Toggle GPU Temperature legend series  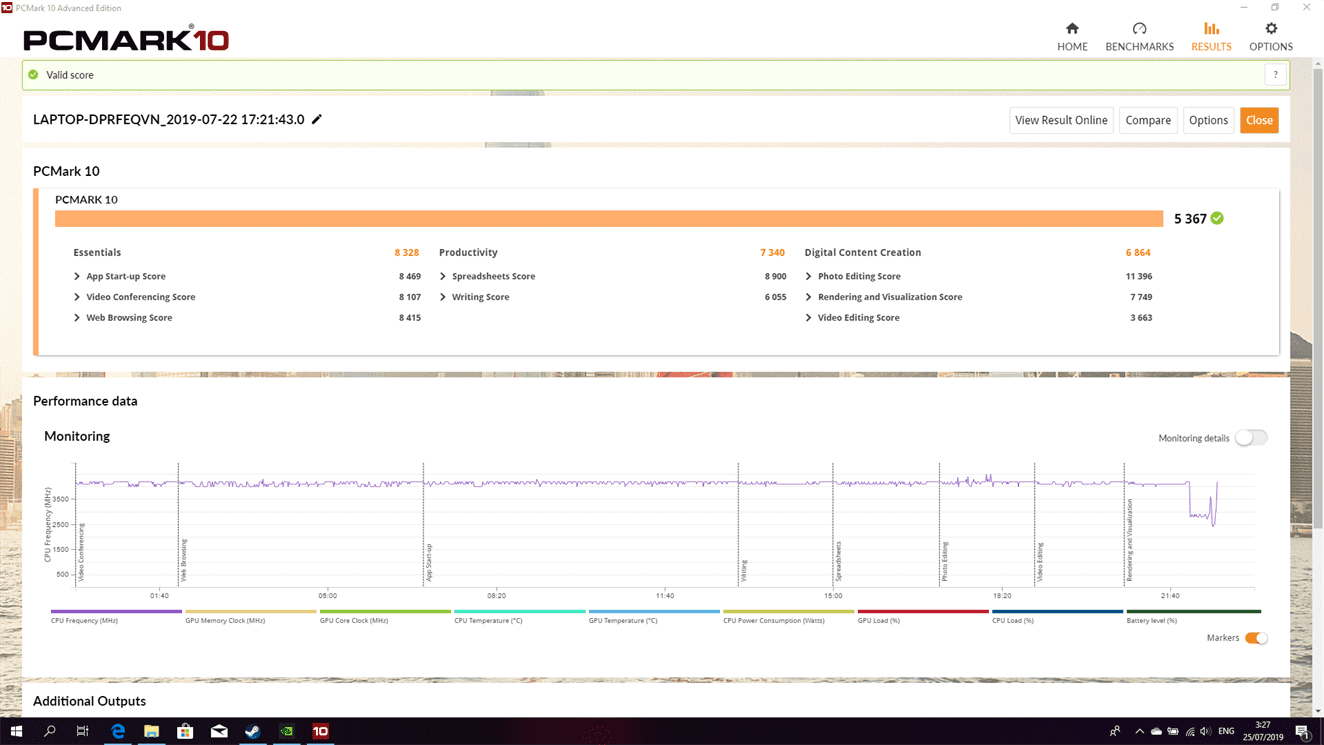coord(654,616)
